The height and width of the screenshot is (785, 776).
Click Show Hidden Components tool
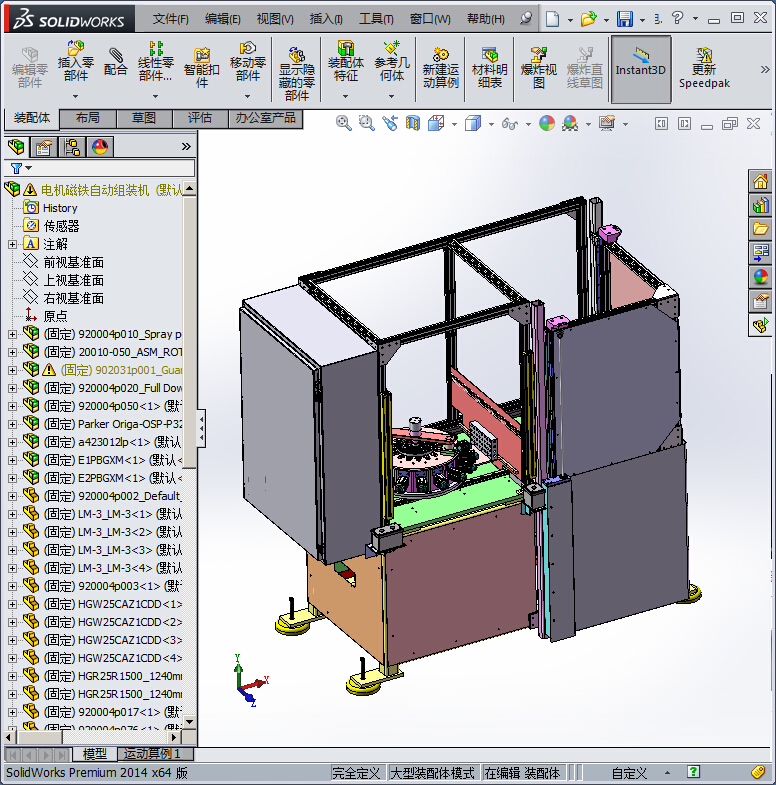click(x=296, y=74)
